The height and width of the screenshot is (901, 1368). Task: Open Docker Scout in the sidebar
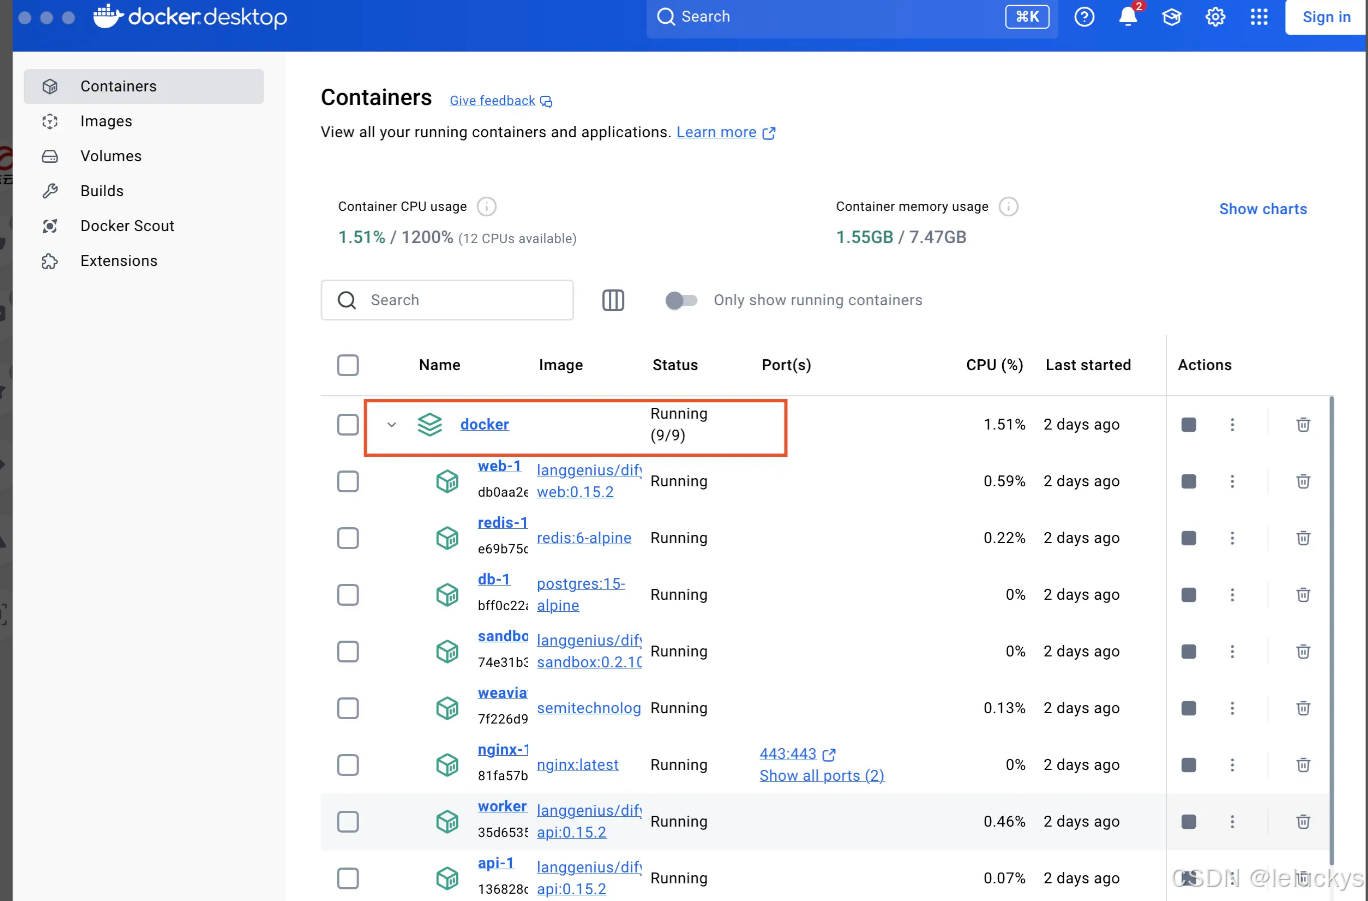(144, 226)
